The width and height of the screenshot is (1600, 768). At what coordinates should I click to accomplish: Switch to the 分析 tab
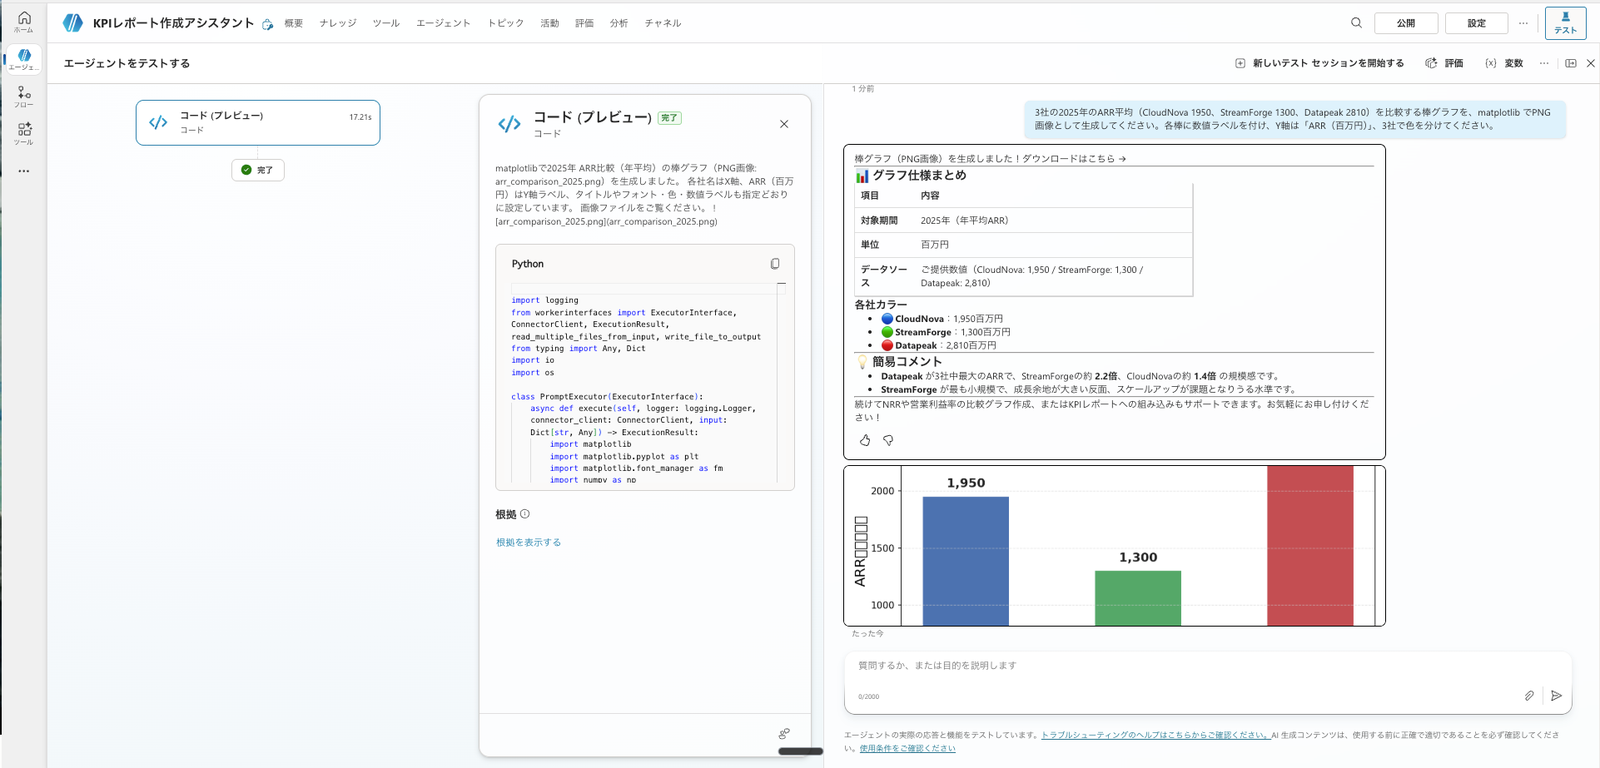[619, 23]
